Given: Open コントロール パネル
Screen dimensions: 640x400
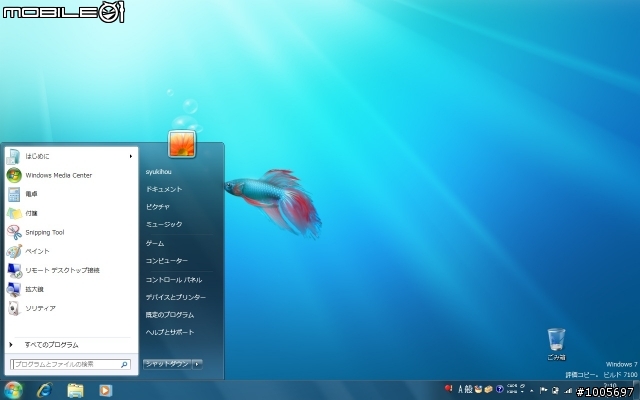Looking at the screenshot, I should click(x=174, y=280).
